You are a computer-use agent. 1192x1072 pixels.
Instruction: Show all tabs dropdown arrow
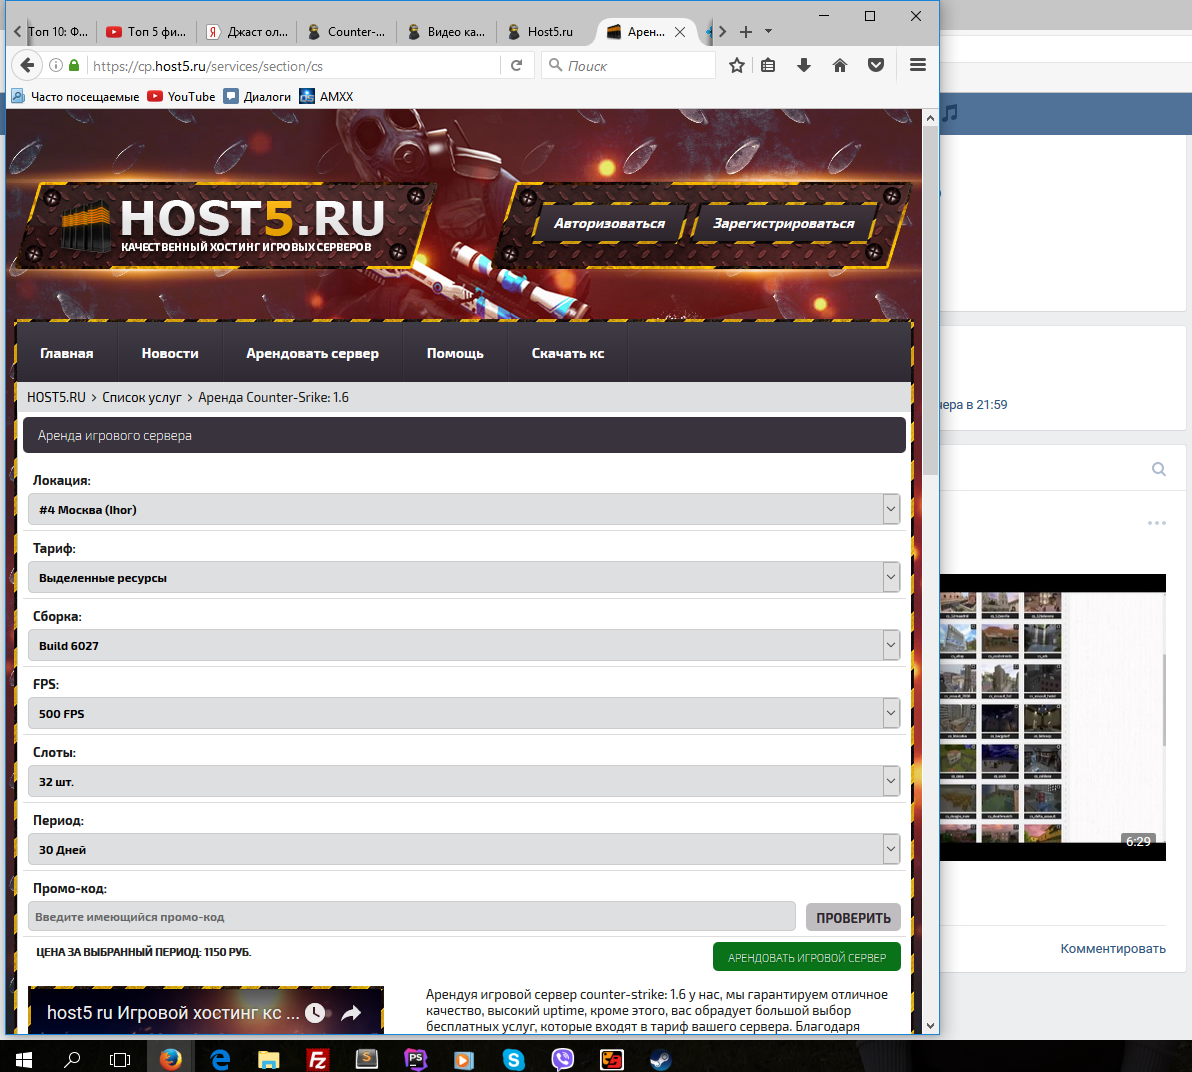769,32
